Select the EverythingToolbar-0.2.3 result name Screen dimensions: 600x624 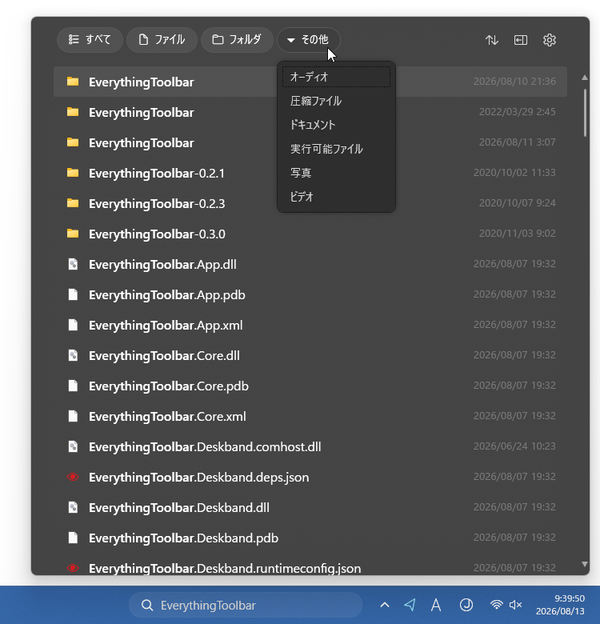click(x=157, y=203)
